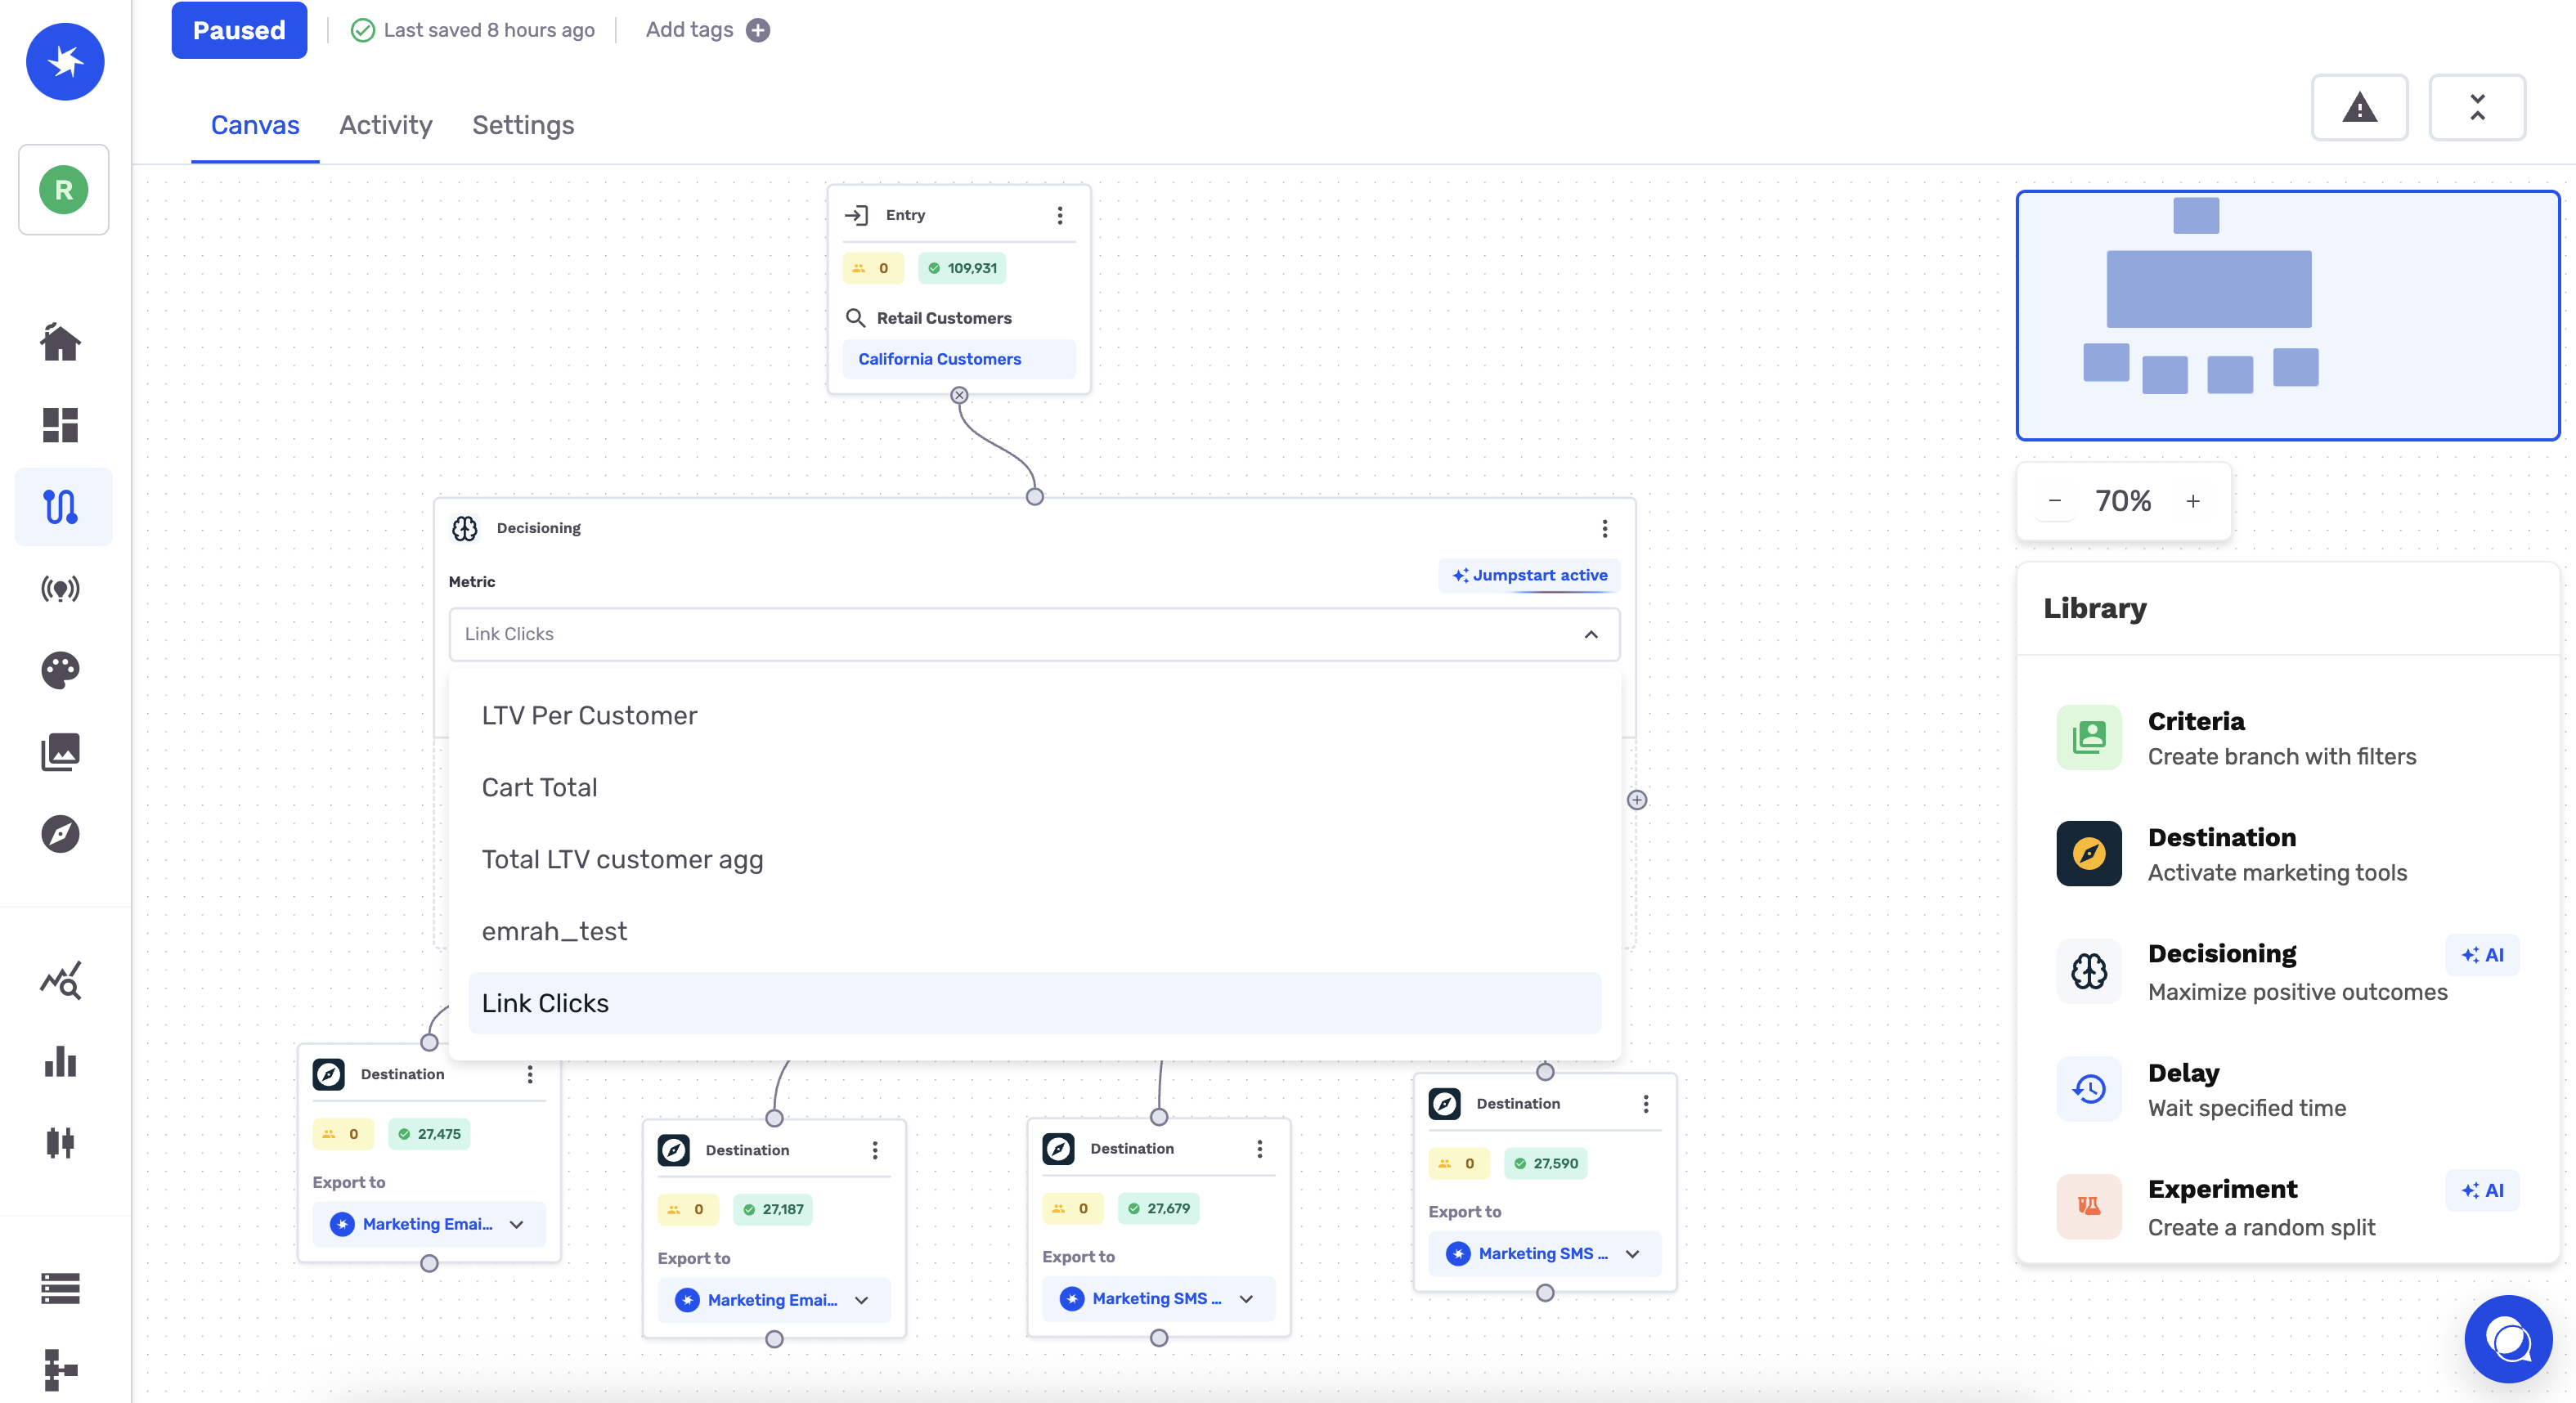Click the 27,475 count badge
This screenshot has width=2576, height=1403.
click(429, 1134)
